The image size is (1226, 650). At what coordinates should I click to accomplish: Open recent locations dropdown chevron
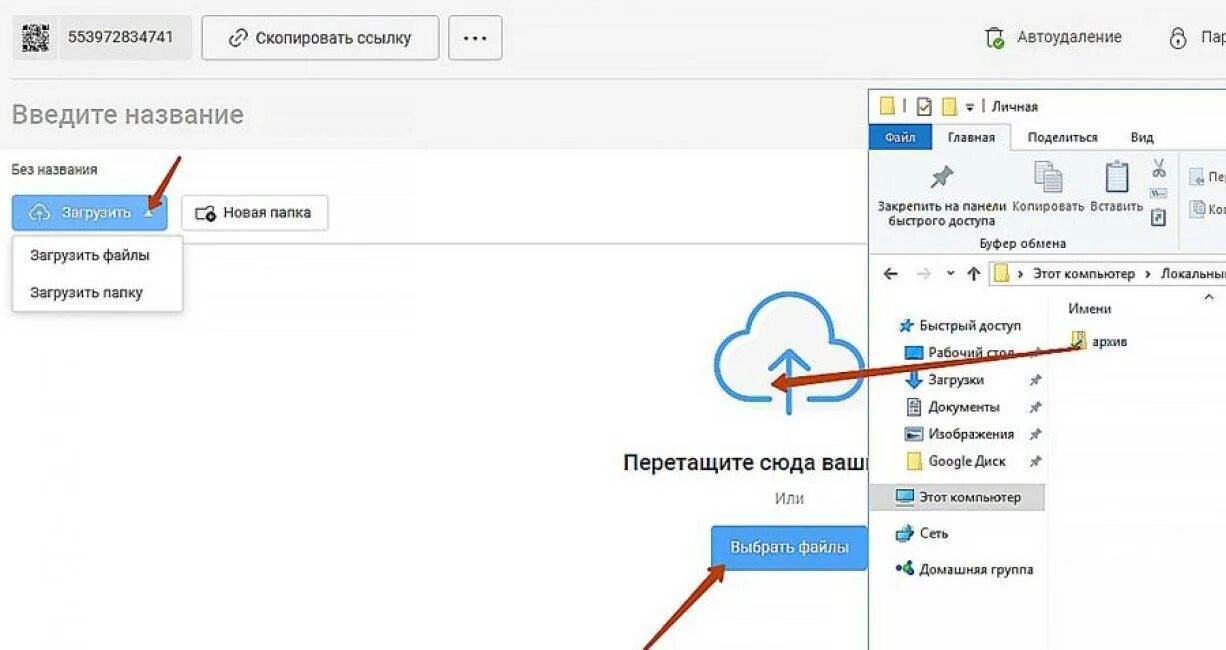tap(950, 273)
